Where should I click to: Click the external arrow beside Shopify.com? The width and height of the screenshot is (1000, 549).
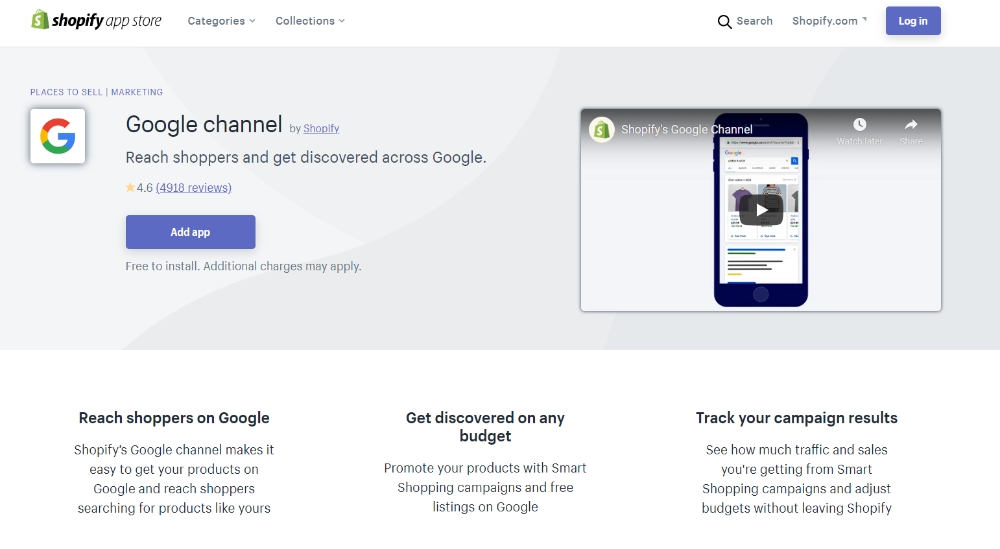coord(864,19)
